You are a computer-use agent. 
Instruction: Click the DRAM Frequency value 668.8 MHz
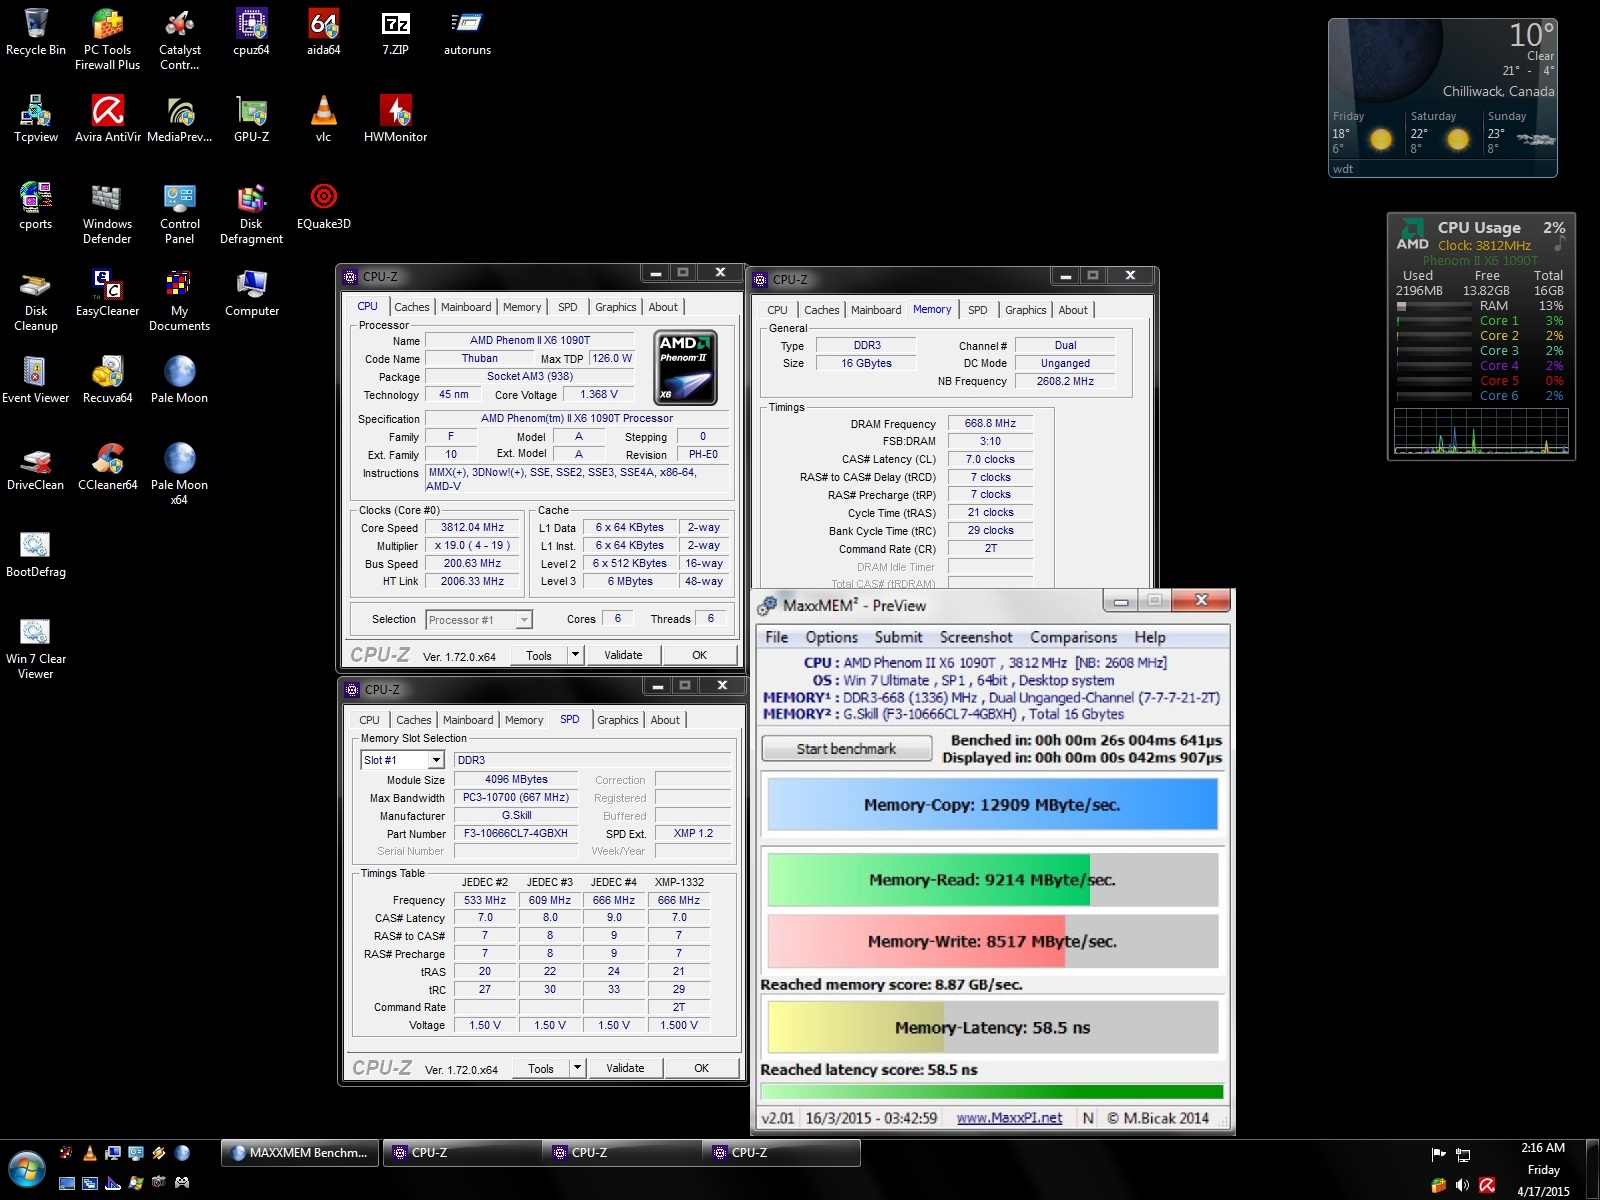(x=990, y=424)
